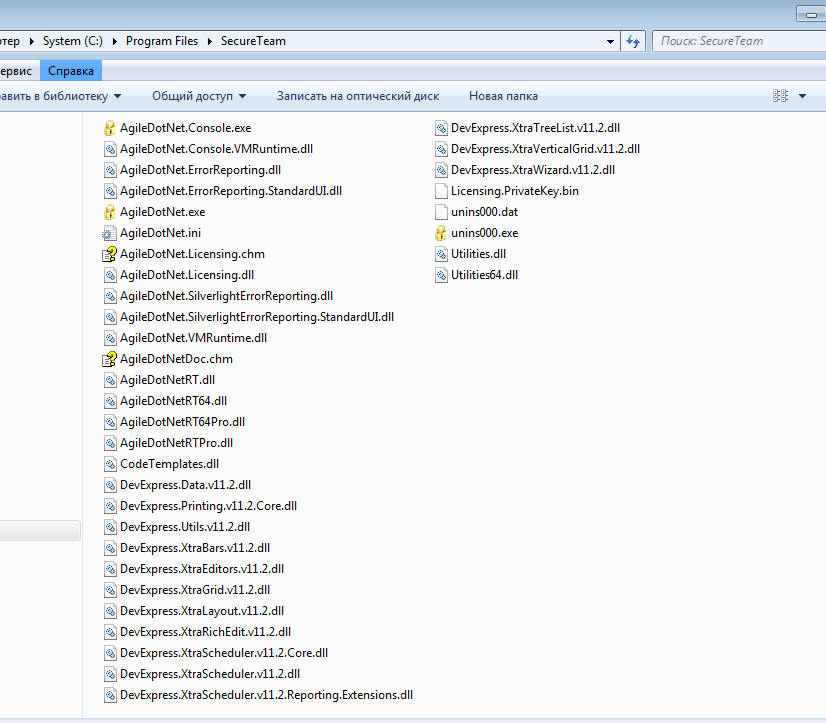826x723 pixels.
Task: Select the highlighted navigation pane item
Action: [x=40, y=531]
